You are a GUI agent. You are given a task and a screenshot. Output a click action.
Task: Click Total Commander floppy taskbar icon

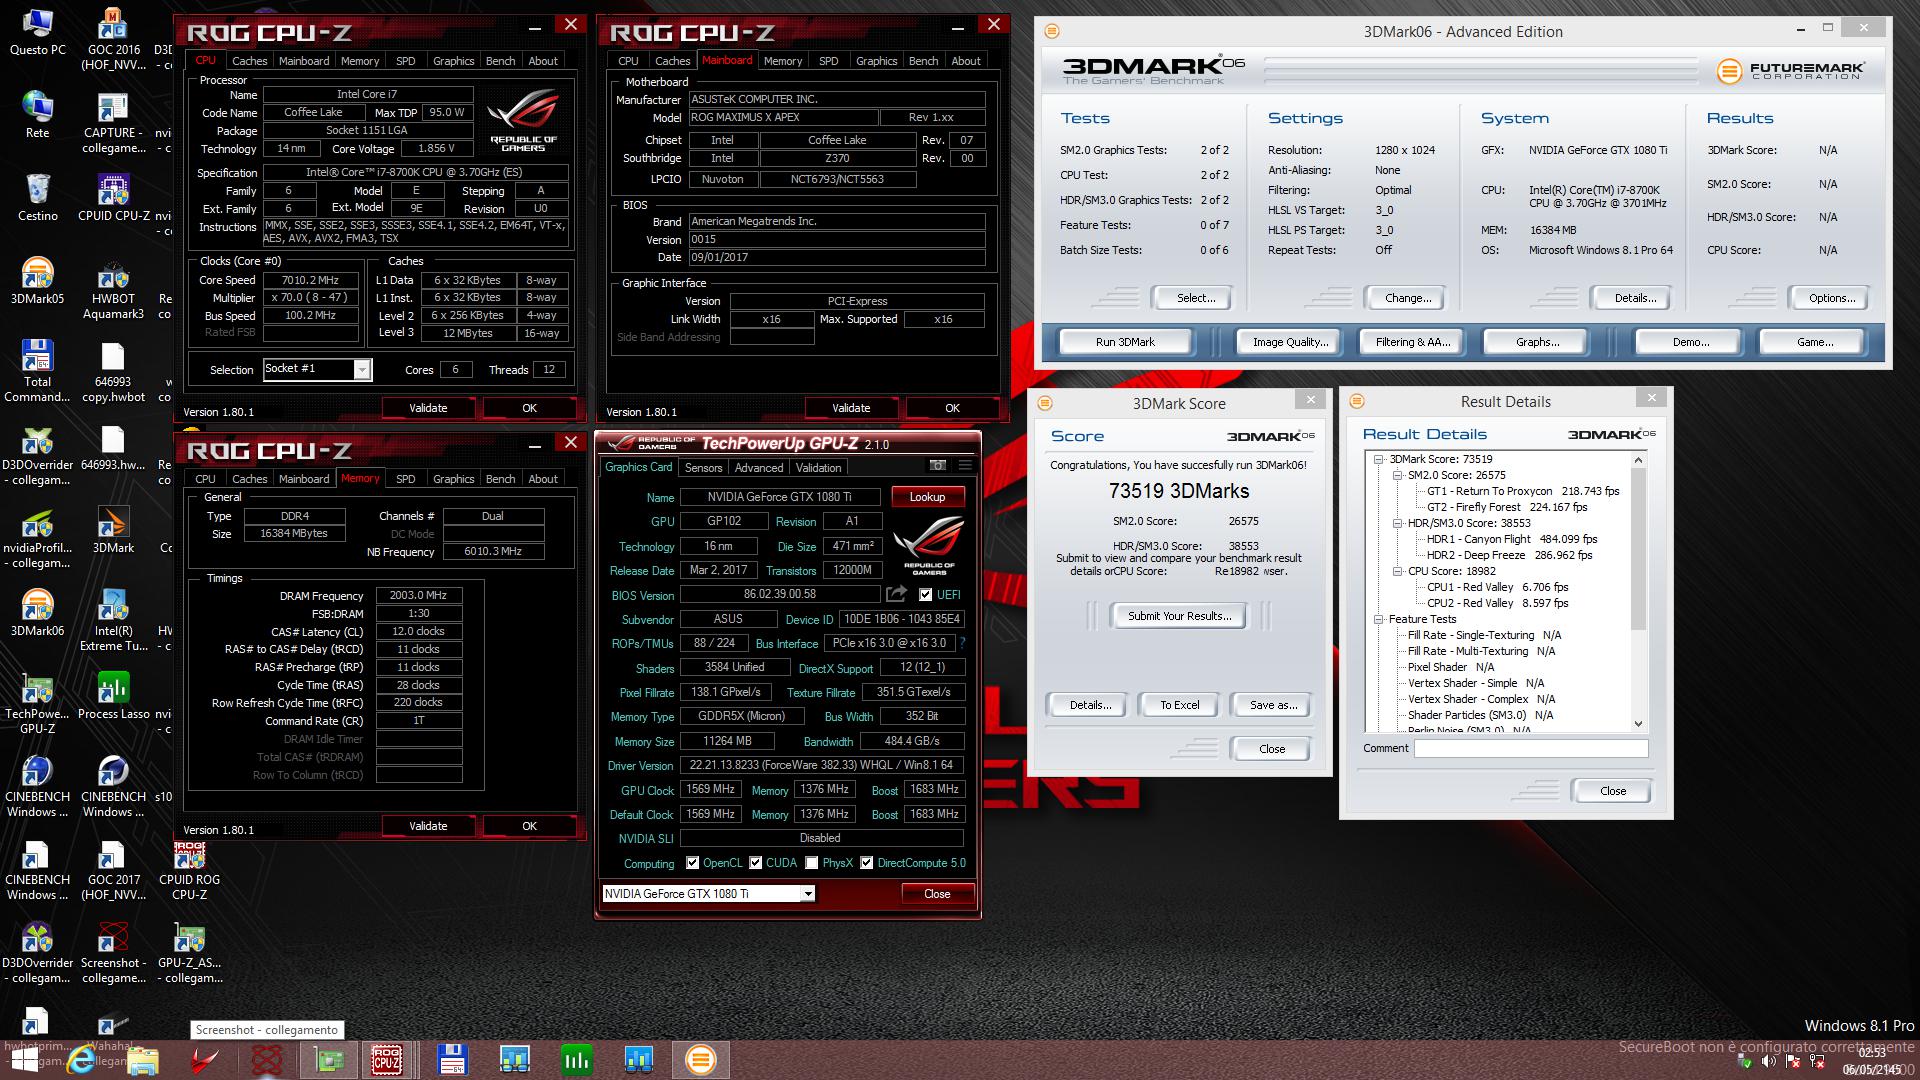click(452, 1060)
